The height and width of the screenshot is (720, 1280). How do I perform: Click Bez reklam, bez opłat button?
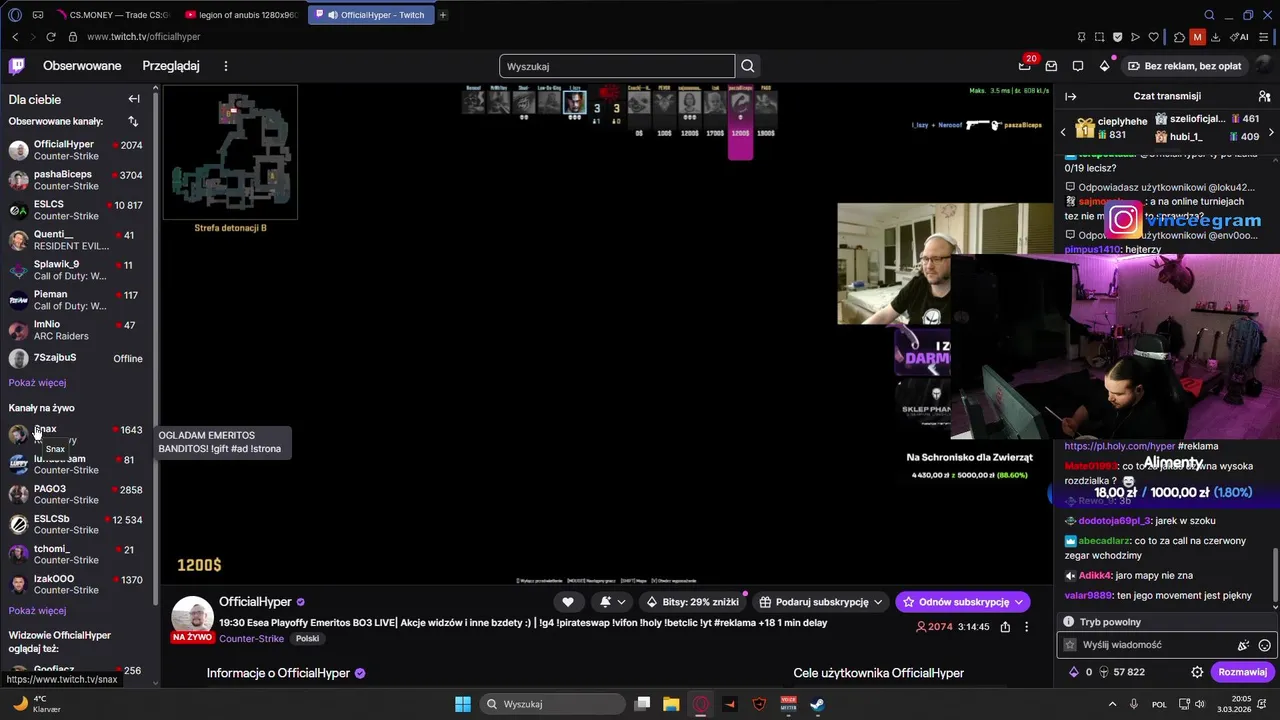click(x=1185, y=66)
